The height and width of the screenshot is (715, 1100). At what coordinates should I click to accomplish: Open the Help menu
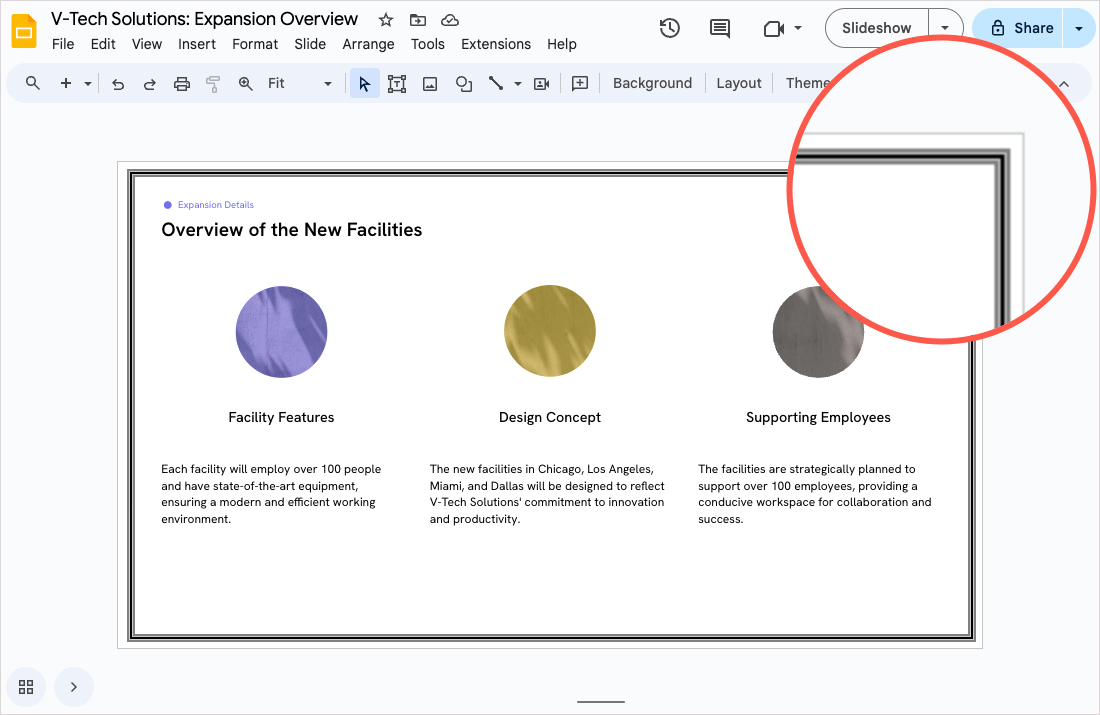point(561,44)
